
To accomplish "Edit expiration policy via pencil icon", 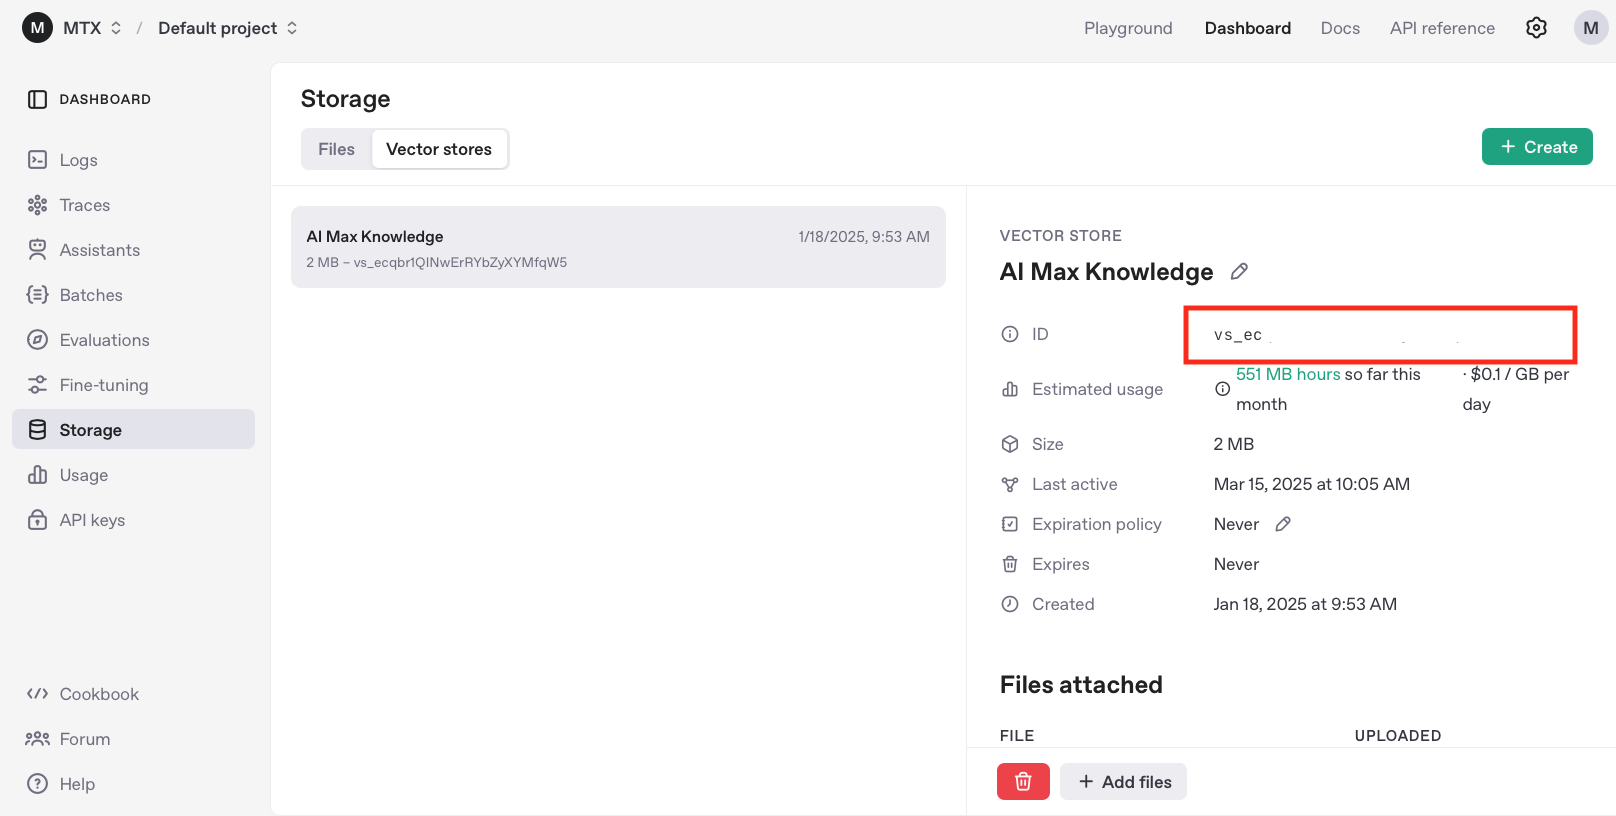I will (1283, 524).
